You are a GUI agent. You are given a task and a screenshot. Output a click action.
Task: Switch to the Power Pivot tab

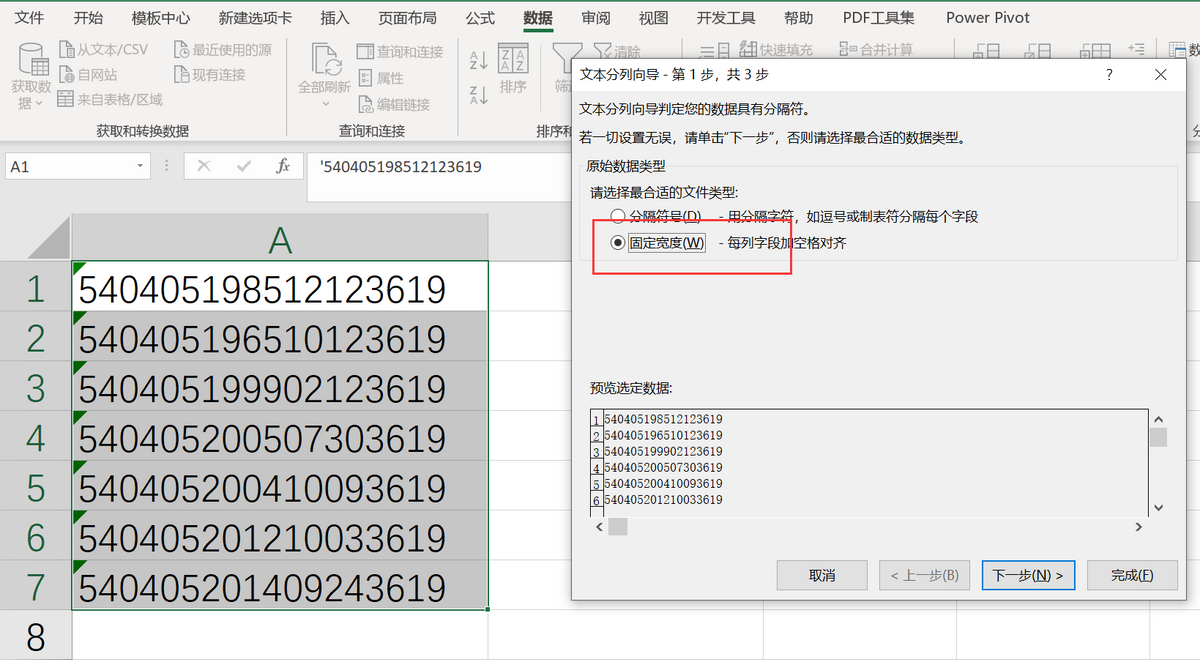pos(988,18)
